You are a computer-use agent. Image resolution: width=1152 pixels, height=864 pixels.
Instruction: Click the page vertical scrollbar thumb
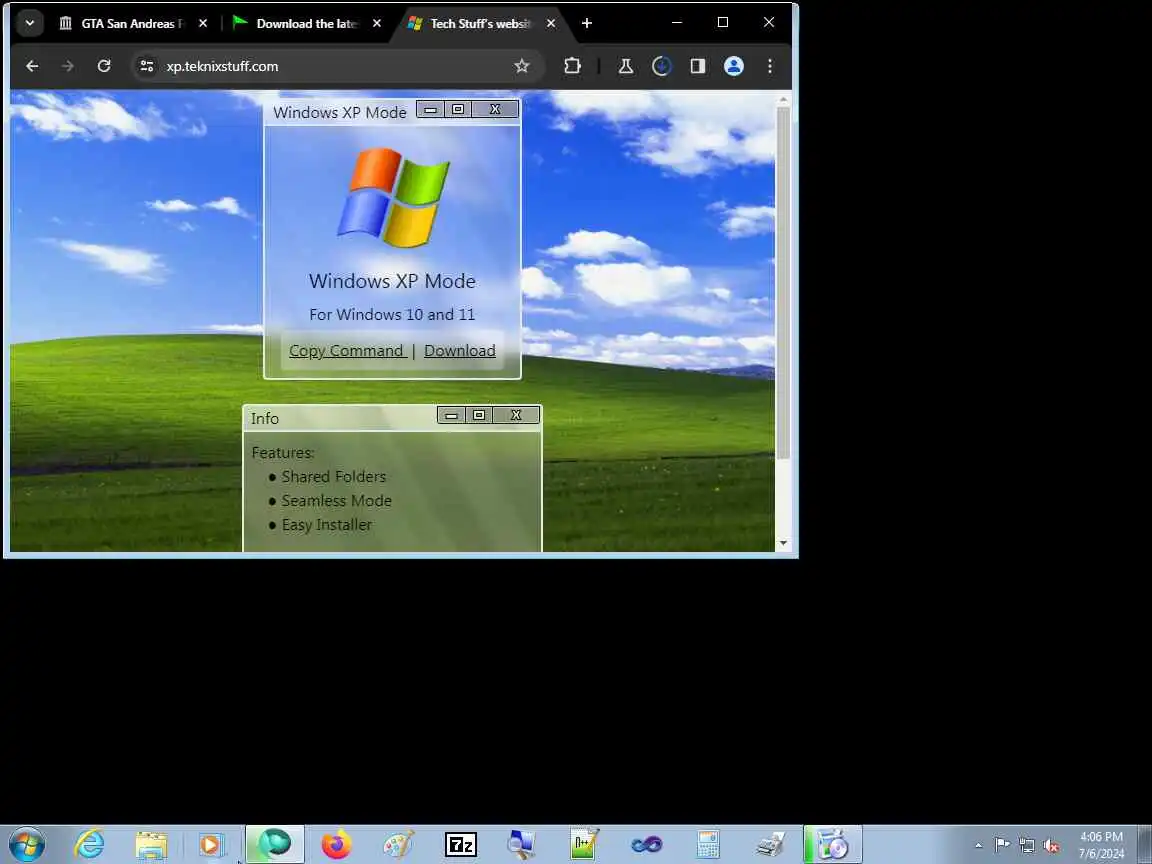click(783, 283)
